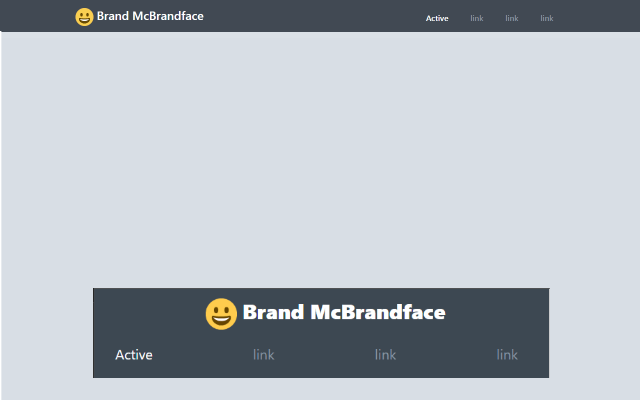
Task: Click the dark area left of the bottom emoji
Action: [149, 313]
